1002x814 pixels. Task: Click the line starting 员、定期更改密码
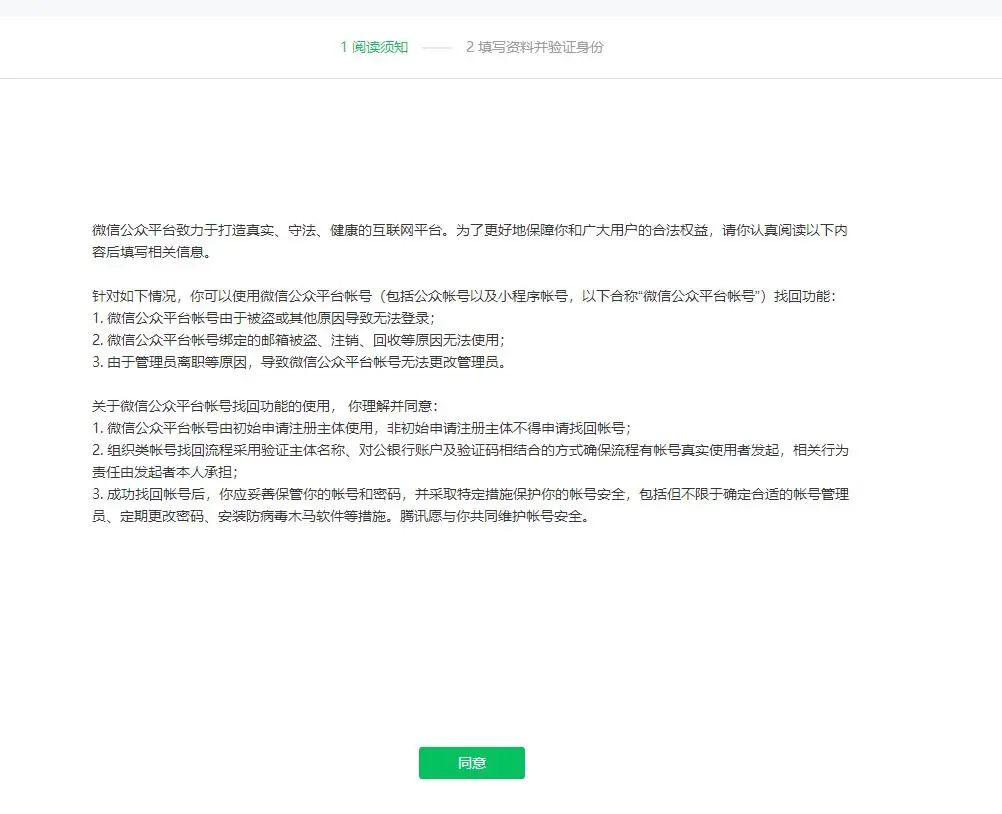[x=341, y=516]
